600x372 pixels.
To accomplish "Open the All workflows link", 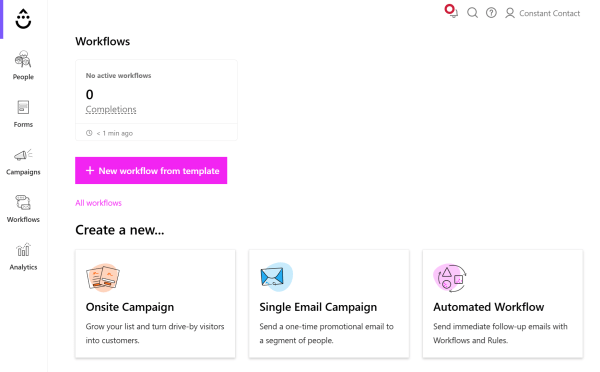I will coord(98,203).
